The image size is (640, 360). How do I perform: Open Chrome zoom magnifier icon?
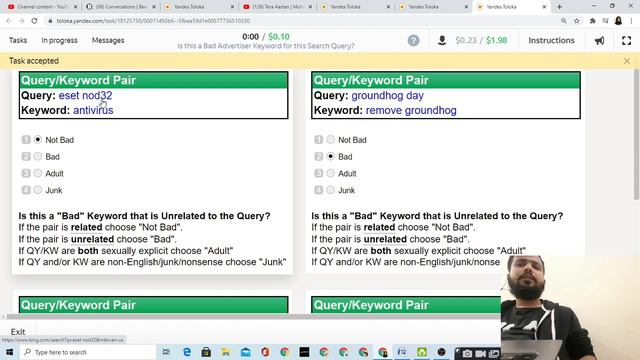tap(564, 21)
